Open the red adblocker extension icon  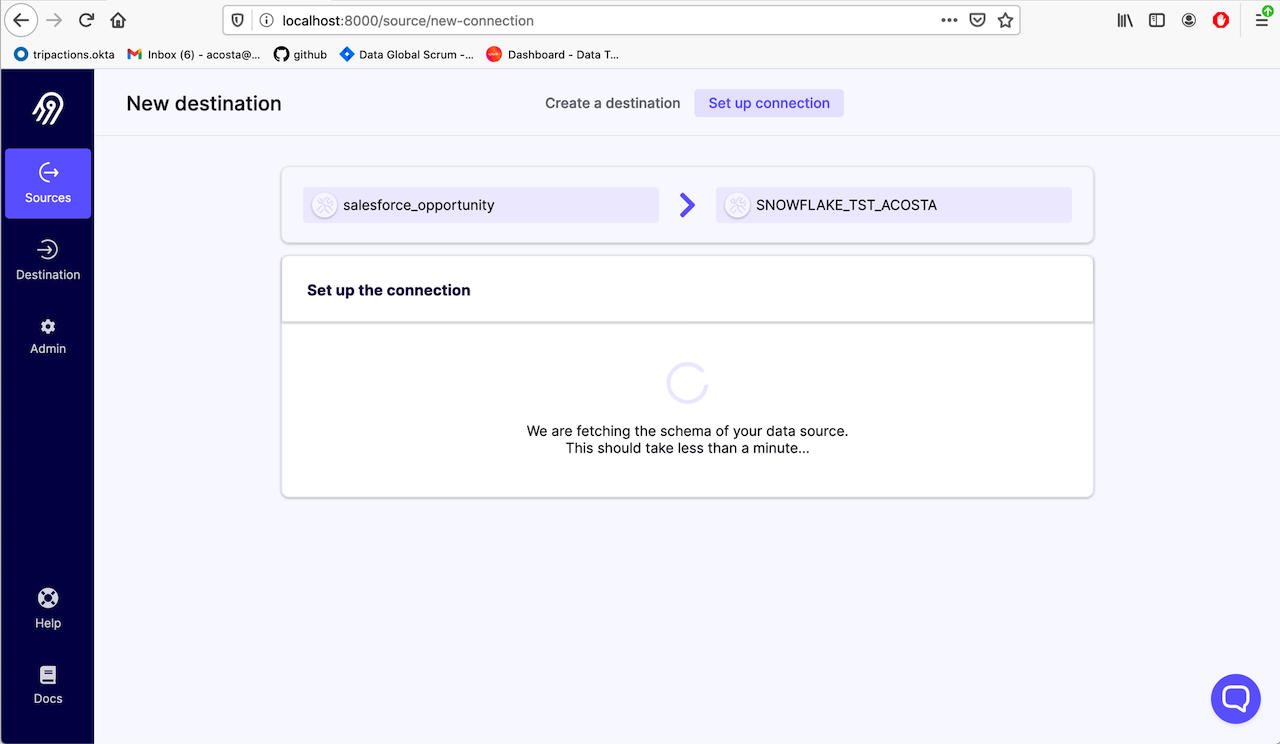(x=1220, y=19)
